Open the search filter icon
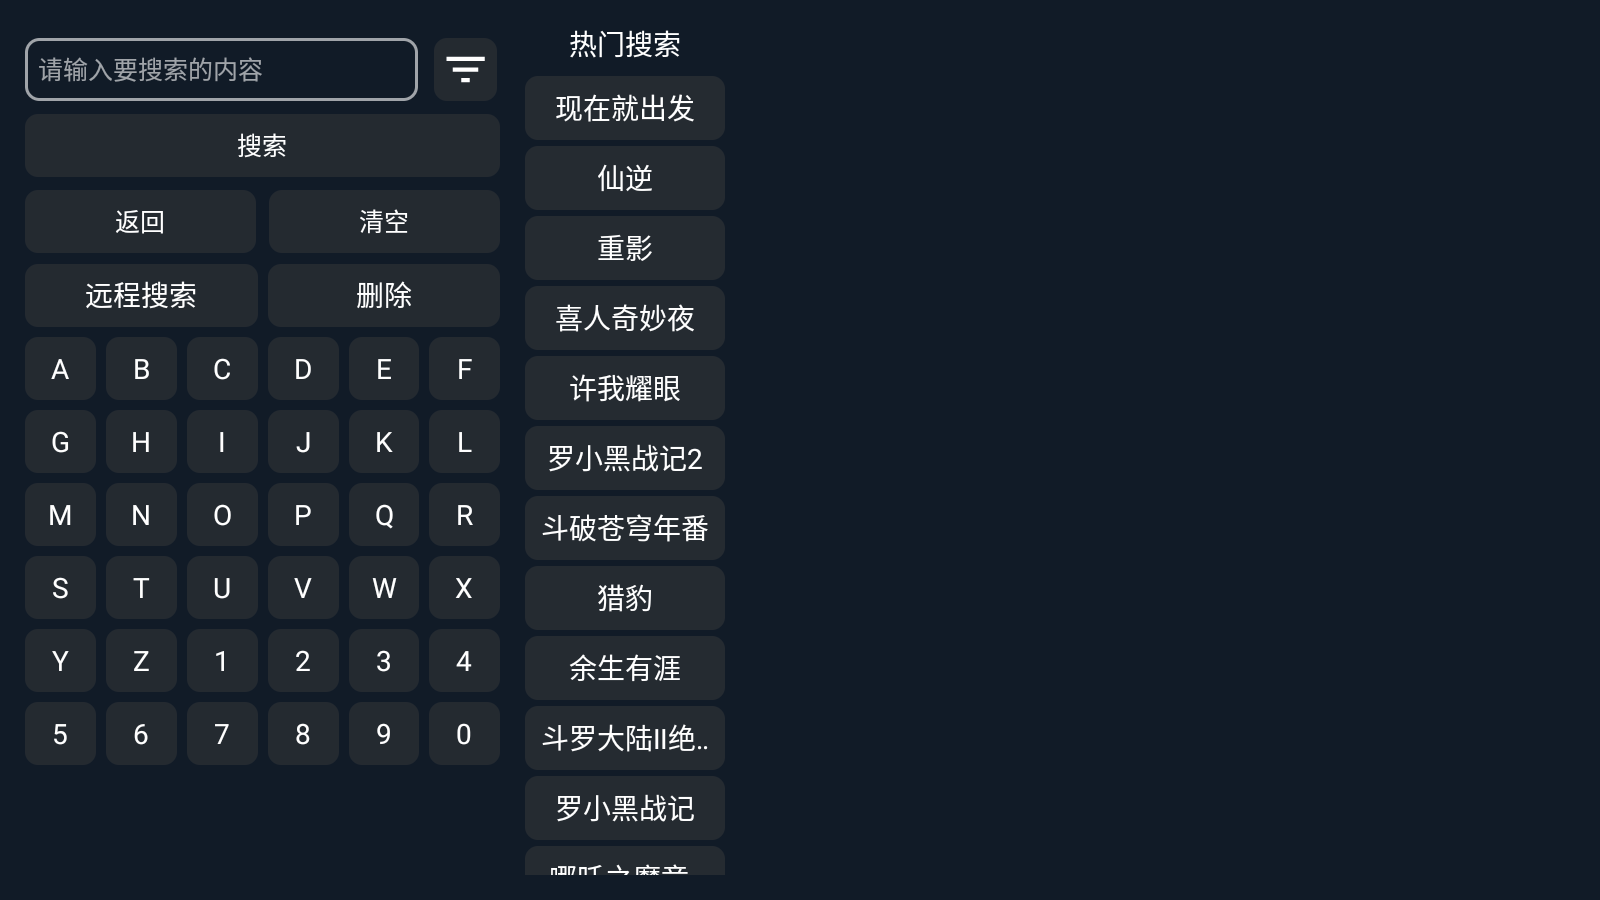The height and width of the screenshot is (900, 1600). point(464,69)
